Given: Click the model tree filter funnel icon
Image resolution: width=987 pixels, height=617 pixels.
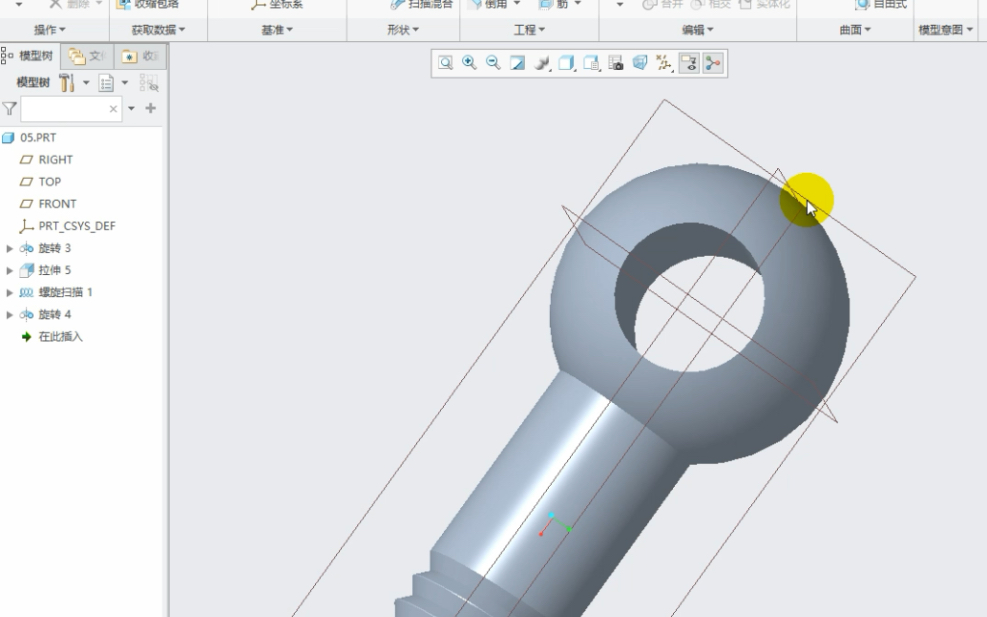Looking at the screenshot, I should (x=10, y=107).
